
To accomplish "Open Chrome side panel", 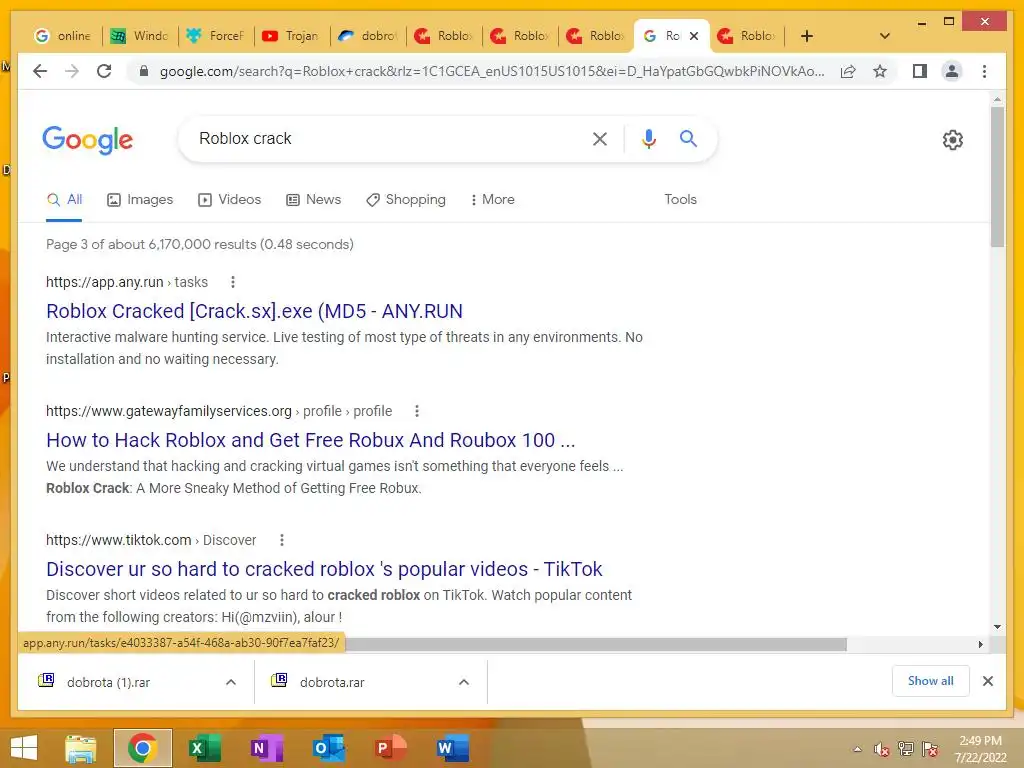I will point(920,71).
